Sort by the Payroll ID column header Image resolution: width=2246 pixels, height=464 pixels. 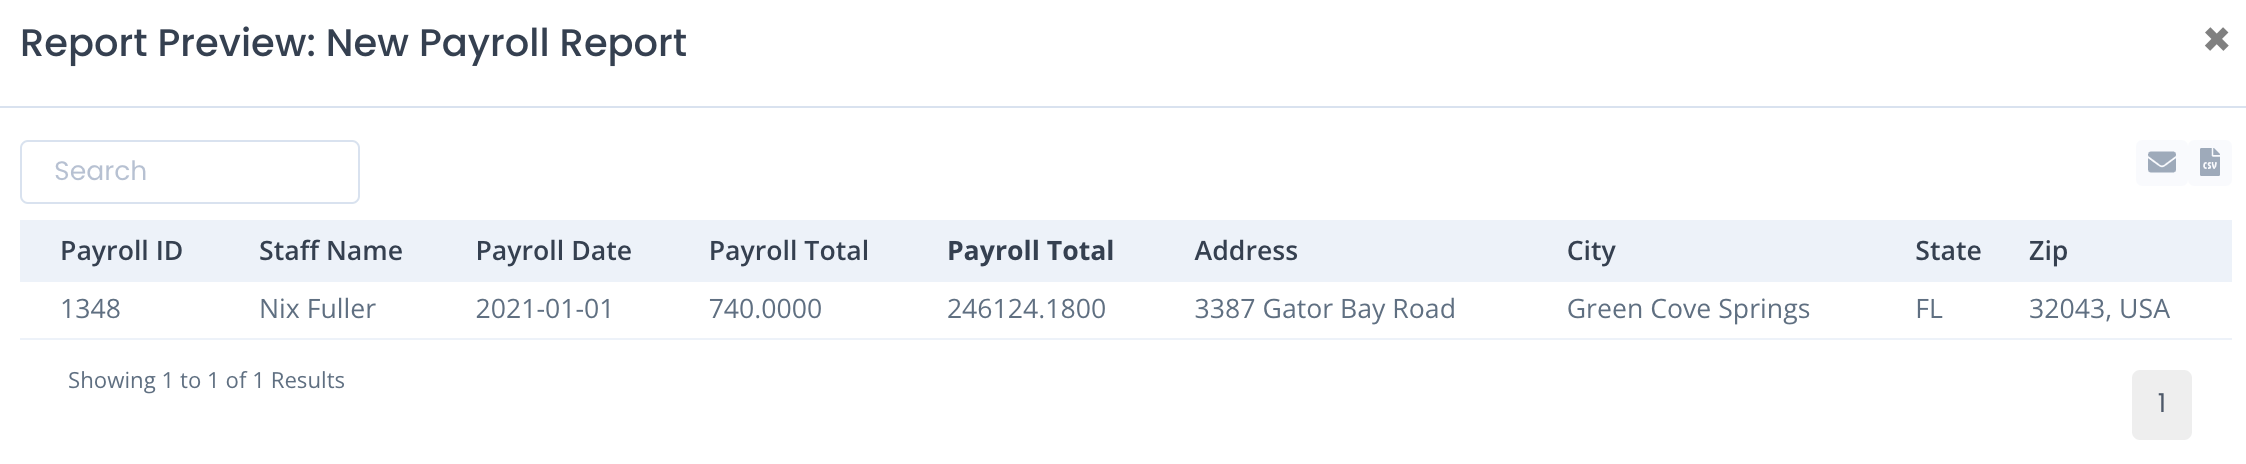[121, 251]
